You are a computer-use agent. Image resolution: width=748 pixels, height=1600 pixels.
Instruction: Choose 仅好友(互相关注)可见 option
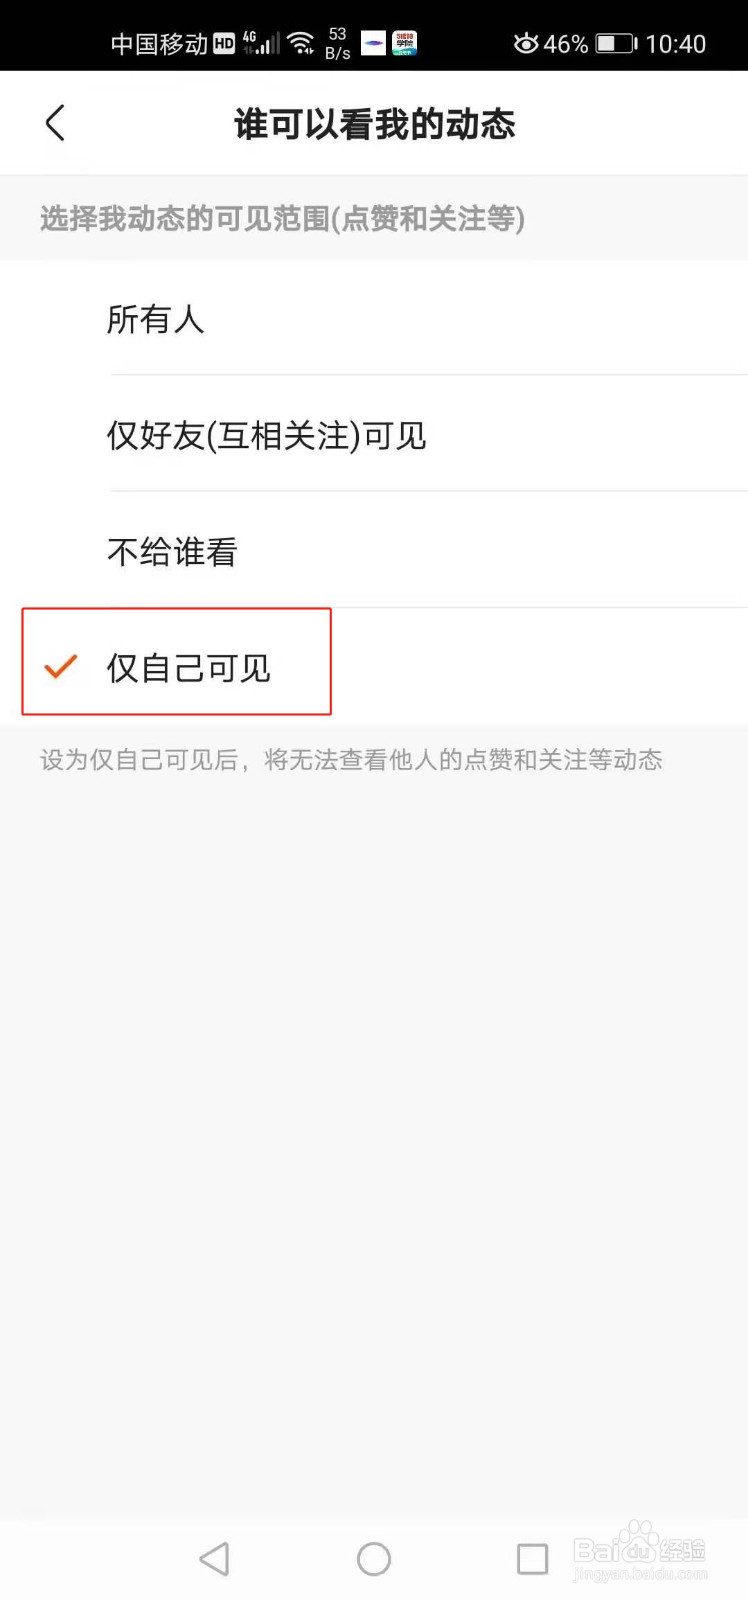[374, 435]
